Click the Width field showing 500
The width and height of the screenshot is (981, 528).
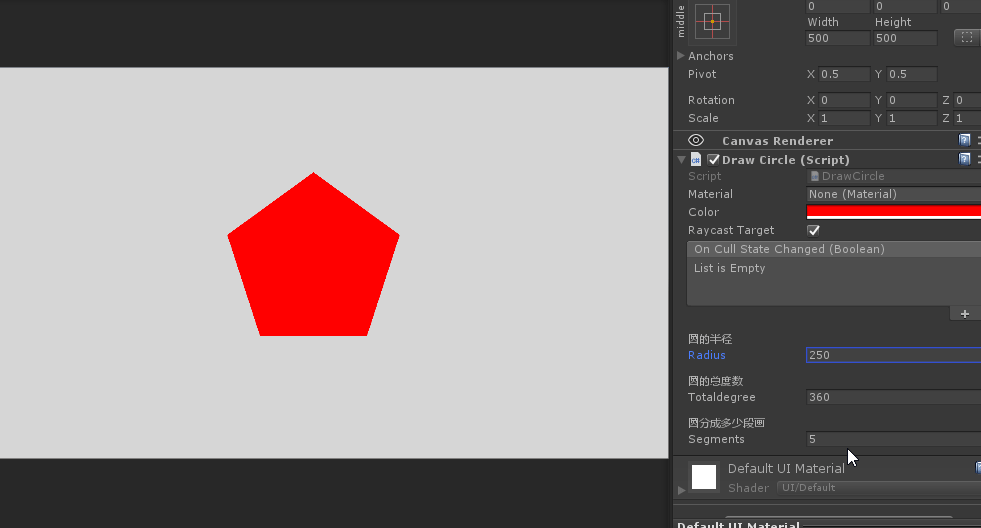pyautogui.click(x=838, y=38)
